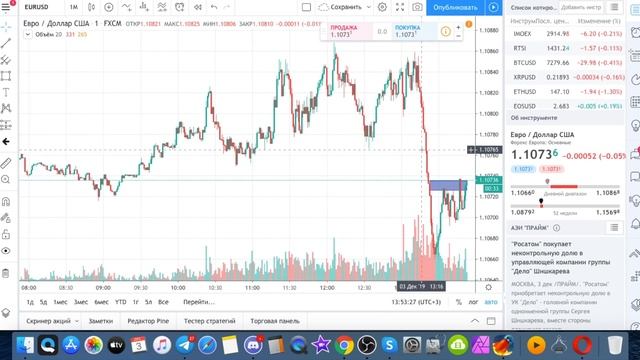Click the compare or add symbol icon
640x360 pixels.
109,7
